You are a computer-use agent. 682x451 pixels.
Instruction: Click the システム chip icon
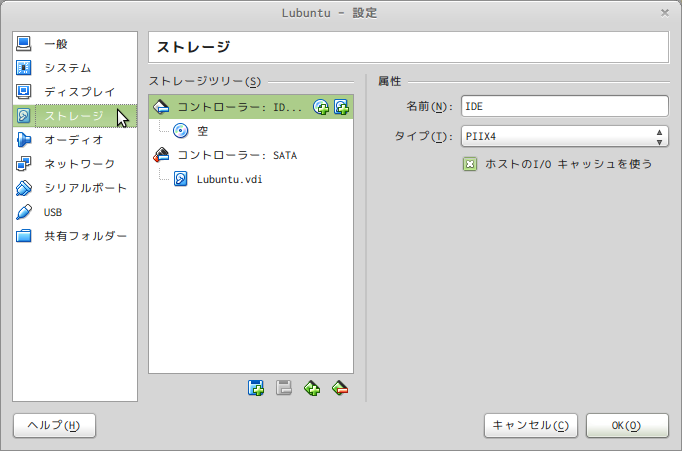tap(23, 68)
